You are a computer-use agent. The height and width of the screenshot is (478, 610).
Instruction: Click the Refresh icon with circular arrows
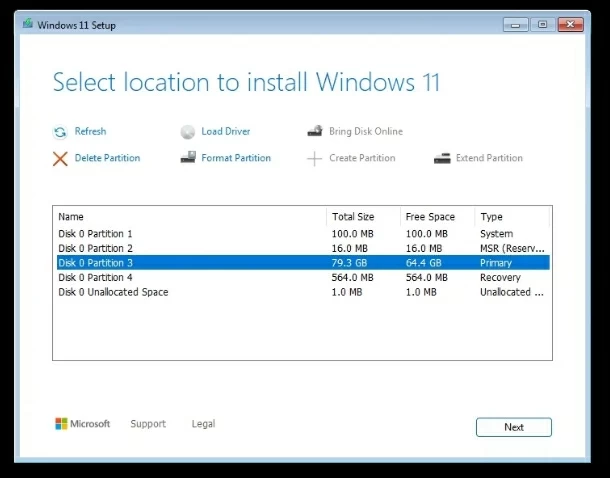coord(60,132)
